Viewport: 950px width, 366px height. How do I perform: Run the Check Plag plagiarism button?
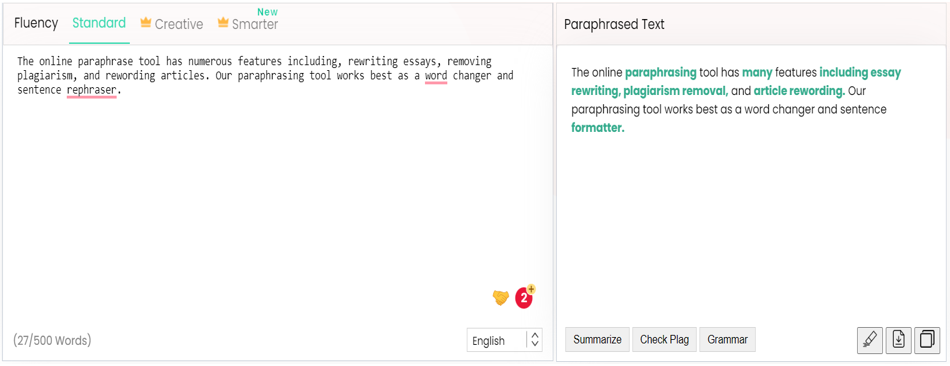(x=665, y=340)
